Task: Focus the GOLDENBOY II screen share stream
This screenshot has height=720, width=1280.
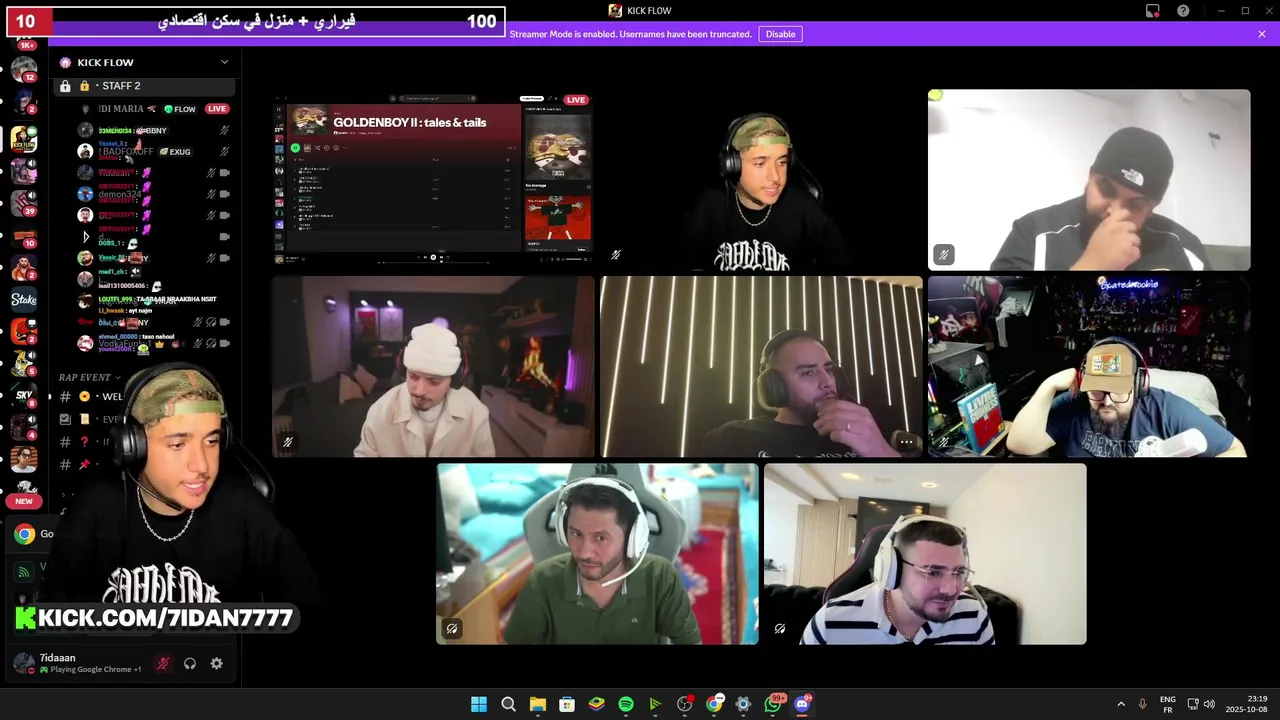Action: [x=433, y=180]
